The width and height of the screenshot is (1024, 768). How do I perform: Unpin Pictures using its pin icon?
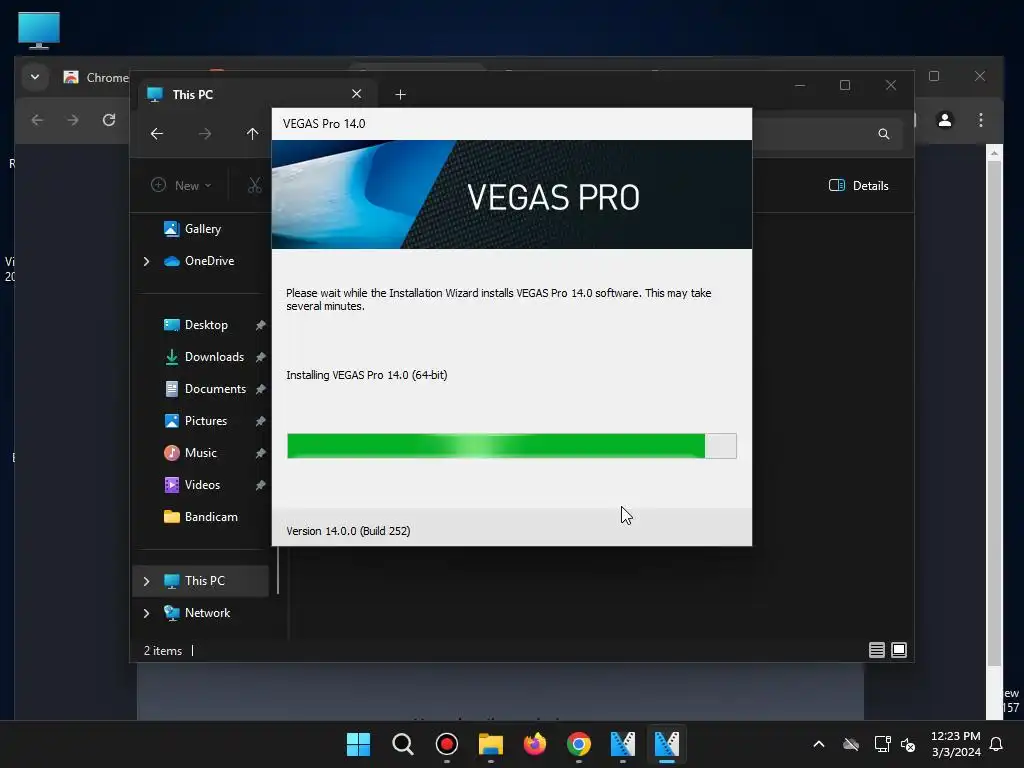(x=261, y=421)
